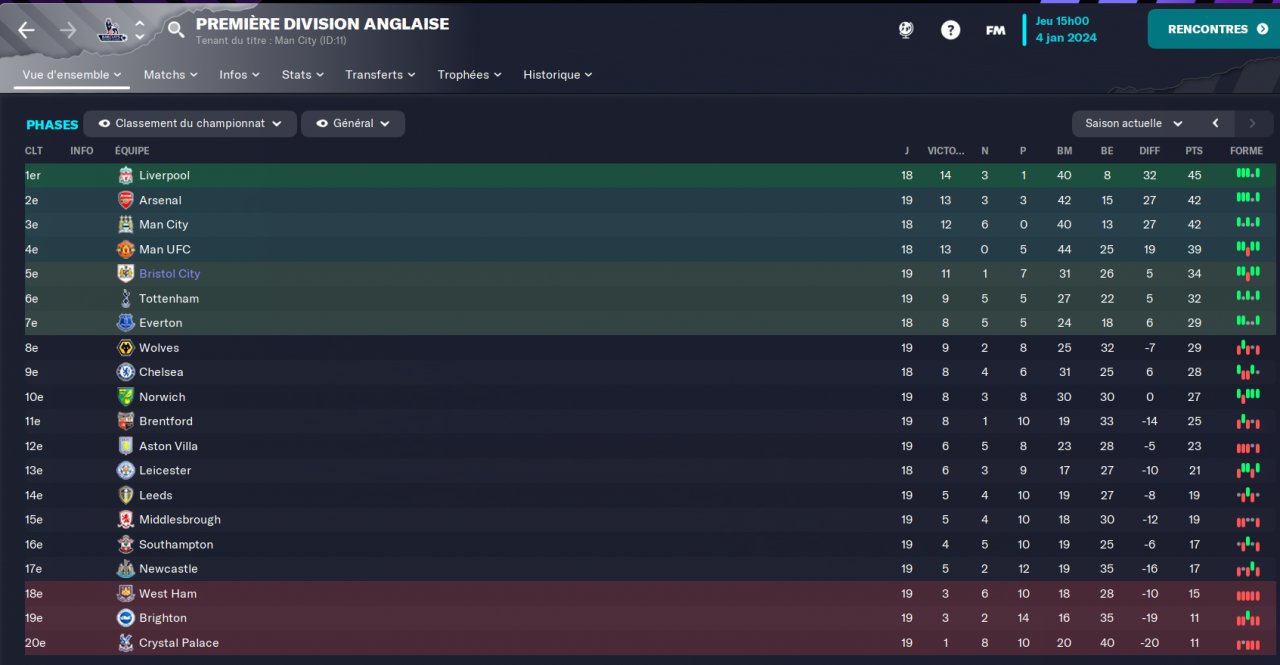1280x665 pixels.
Task: Expand the Saison actuelle dropdown
Action: [1133, 124]
